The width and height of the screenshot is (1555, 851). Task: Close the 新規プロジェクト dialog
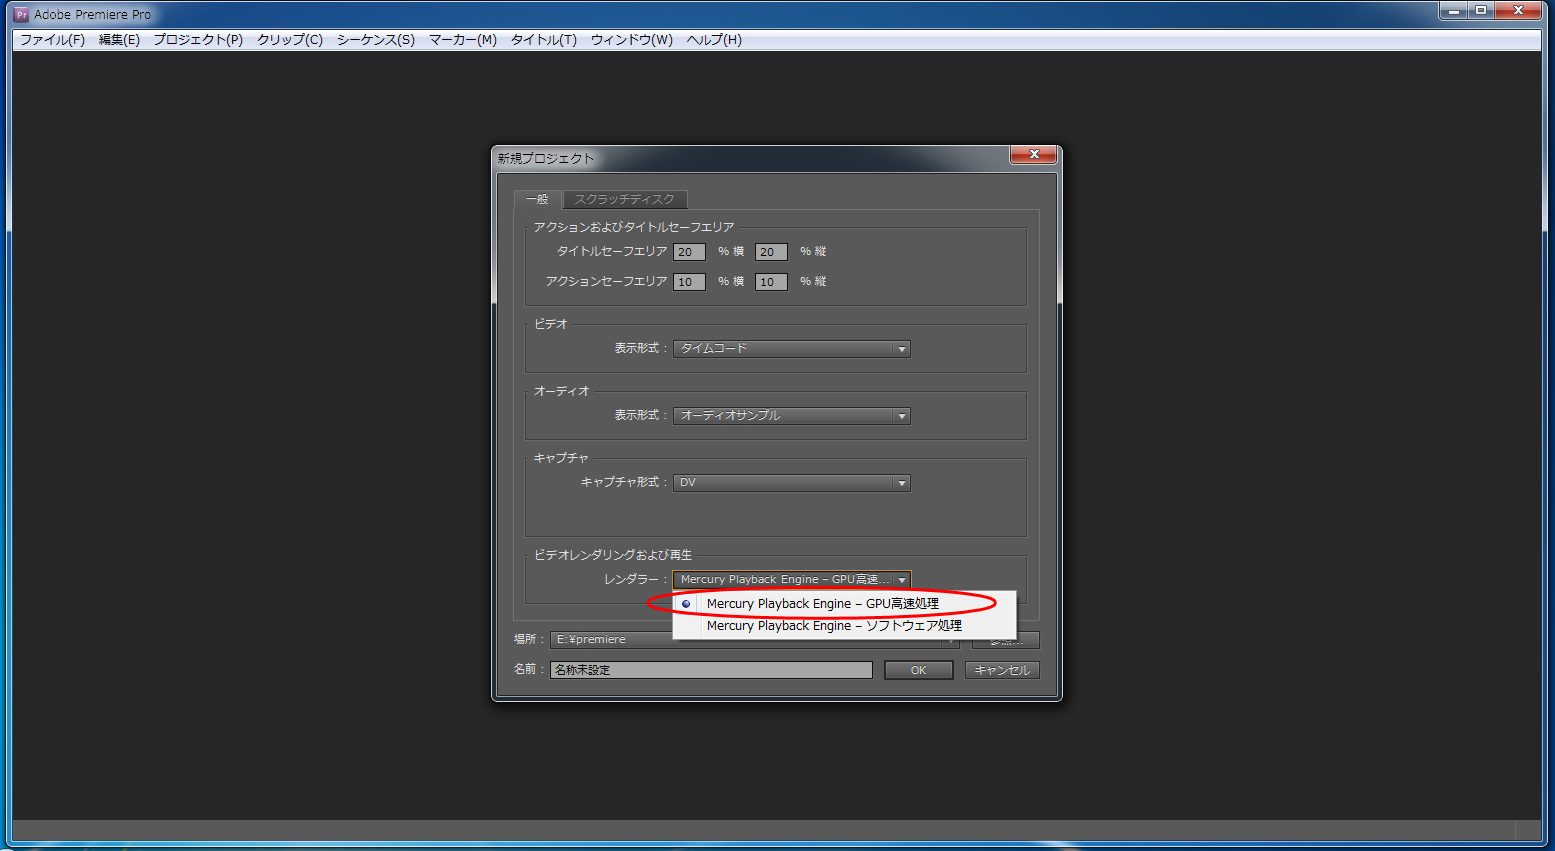point(1034,154)
